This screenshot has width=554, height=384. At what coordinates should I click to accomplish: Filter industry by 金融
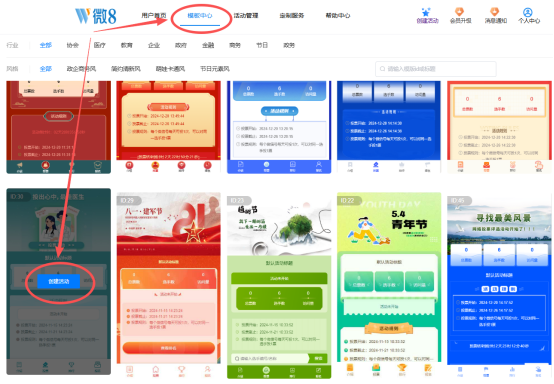(x=208, y=45)
